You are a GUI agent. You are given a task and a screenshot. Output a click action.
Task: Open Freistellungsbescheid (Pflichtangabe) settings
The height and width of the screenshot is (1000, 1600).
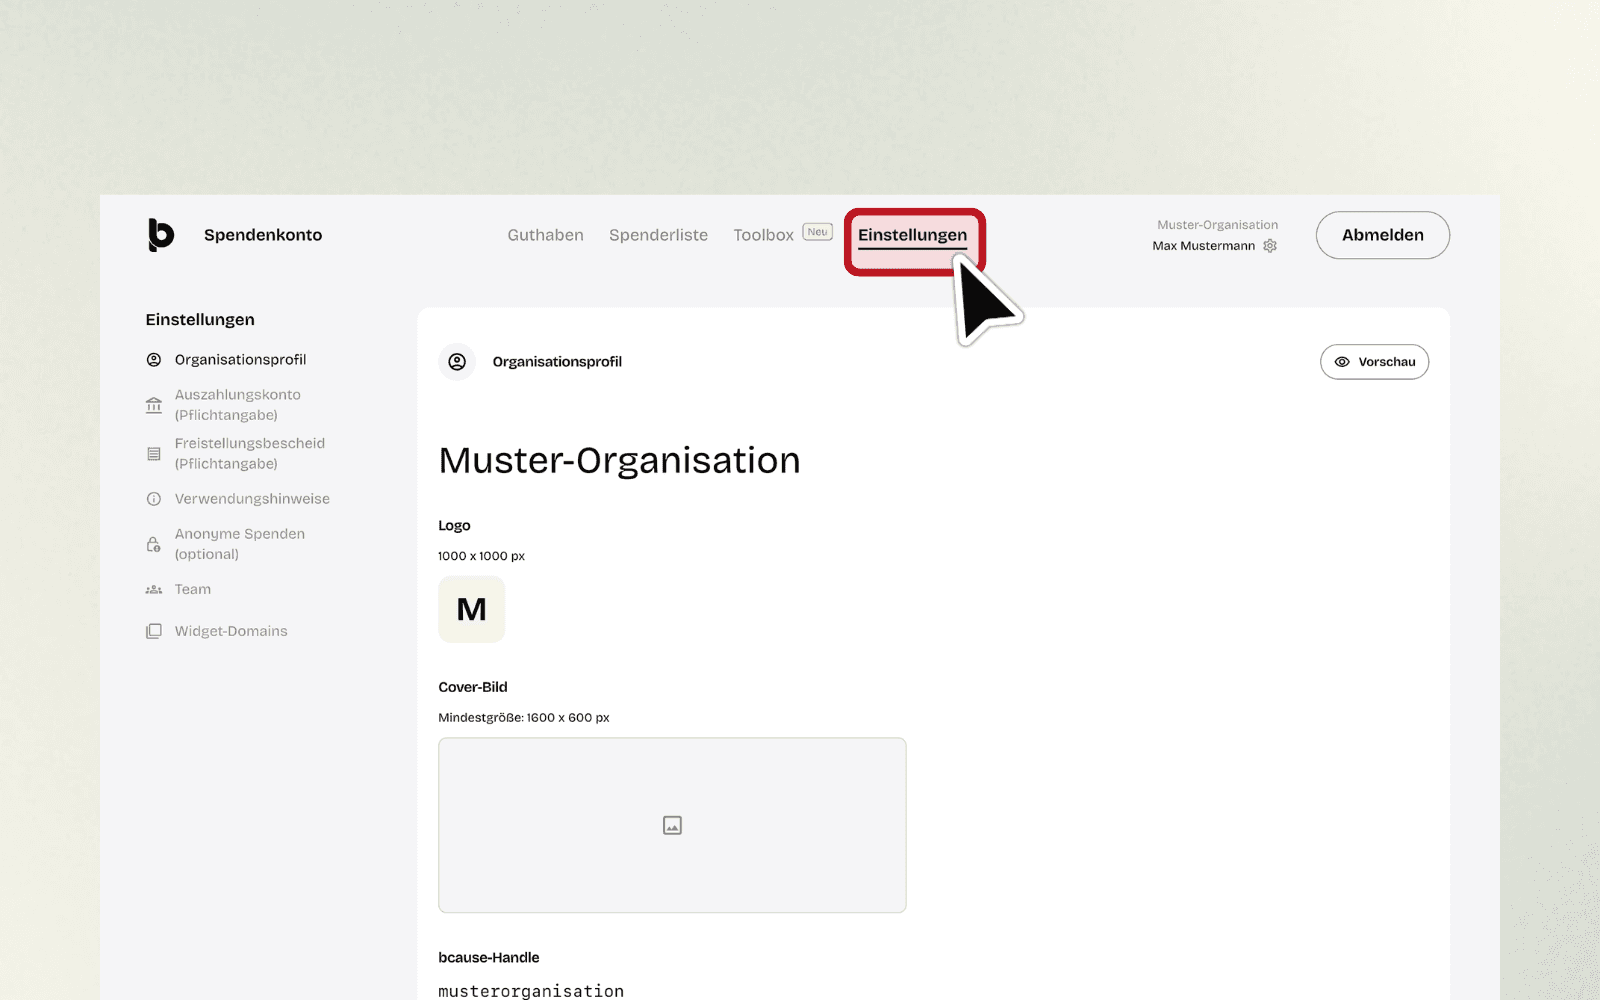[x=250, y=453]
